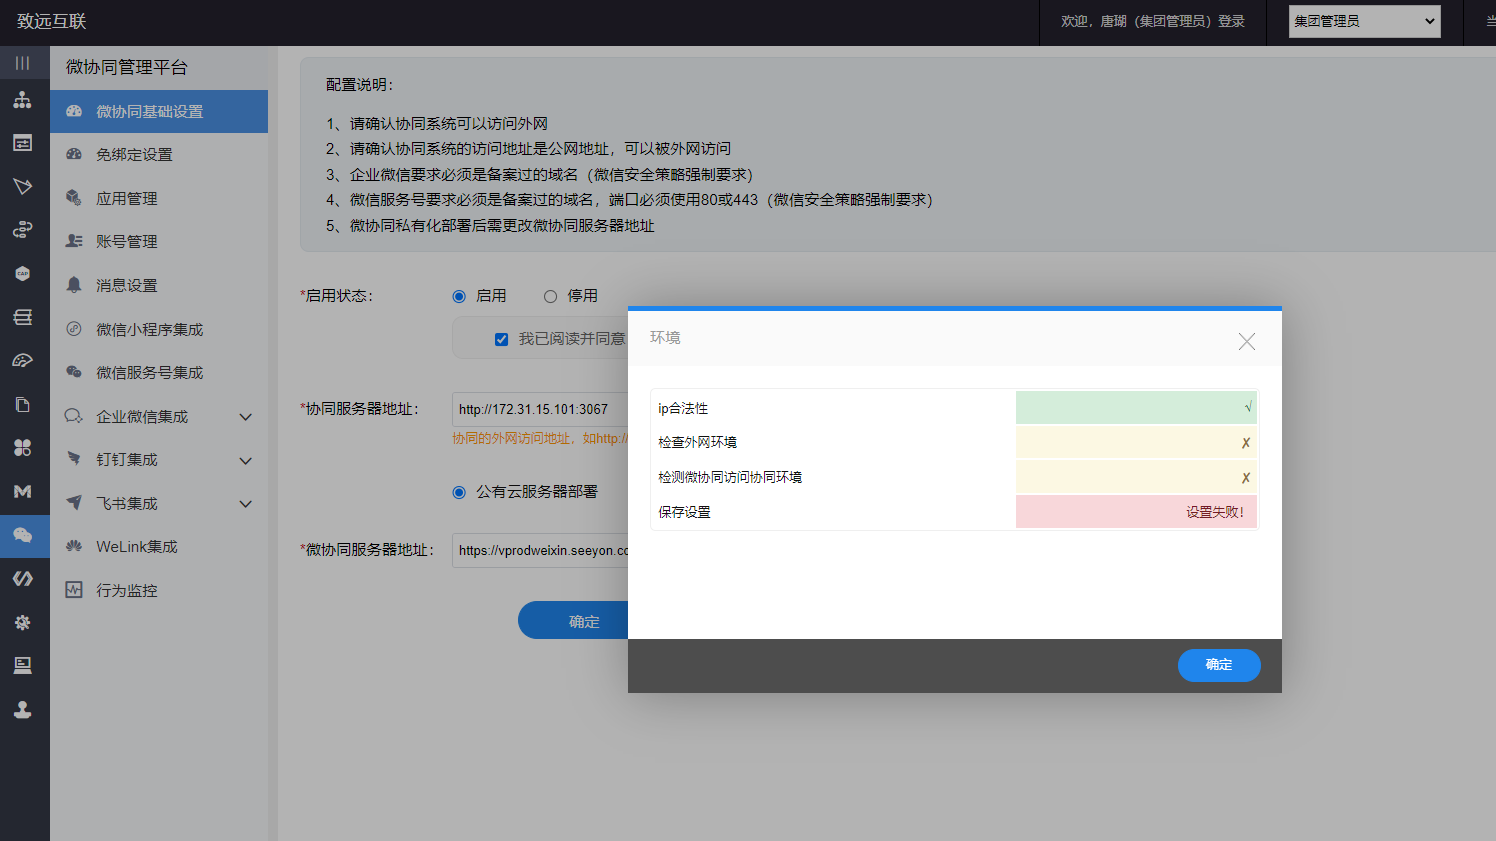1496x841 pixels.
Task: Click the blue 确定 button on the form
Action: (x=573, y=621)
